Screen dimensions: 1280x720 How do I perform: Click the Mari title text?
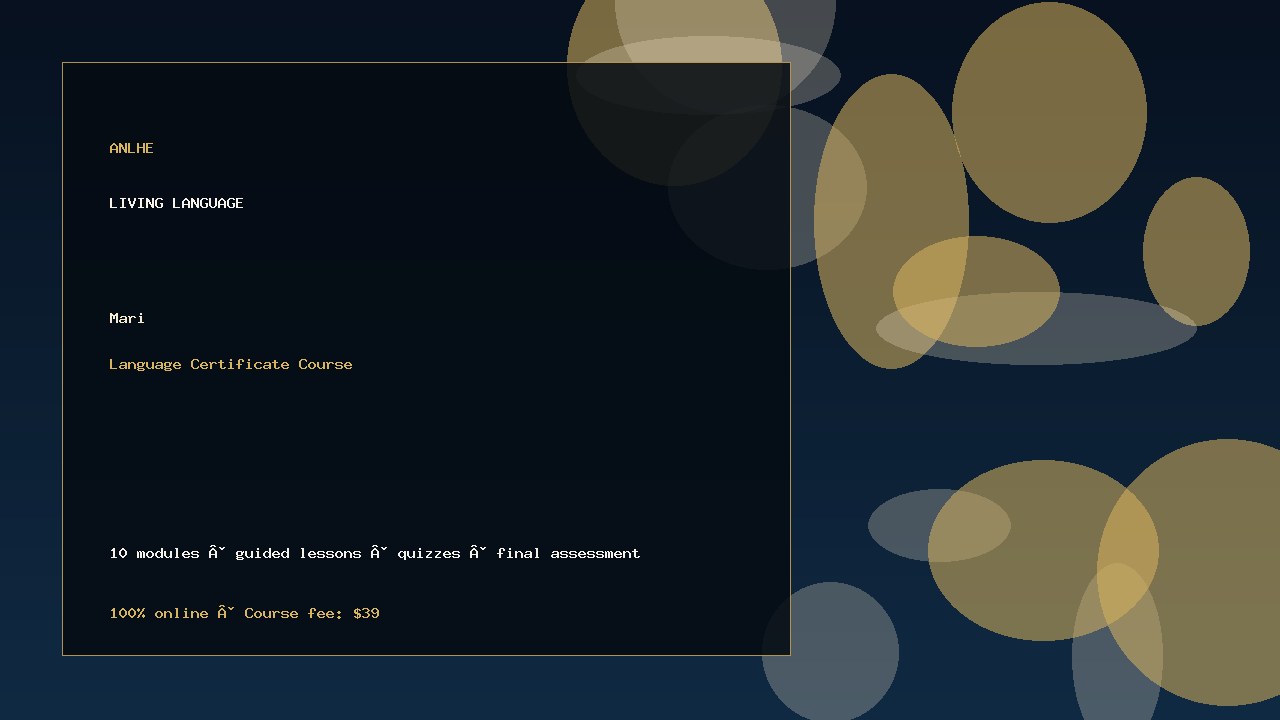click(127, 318)
